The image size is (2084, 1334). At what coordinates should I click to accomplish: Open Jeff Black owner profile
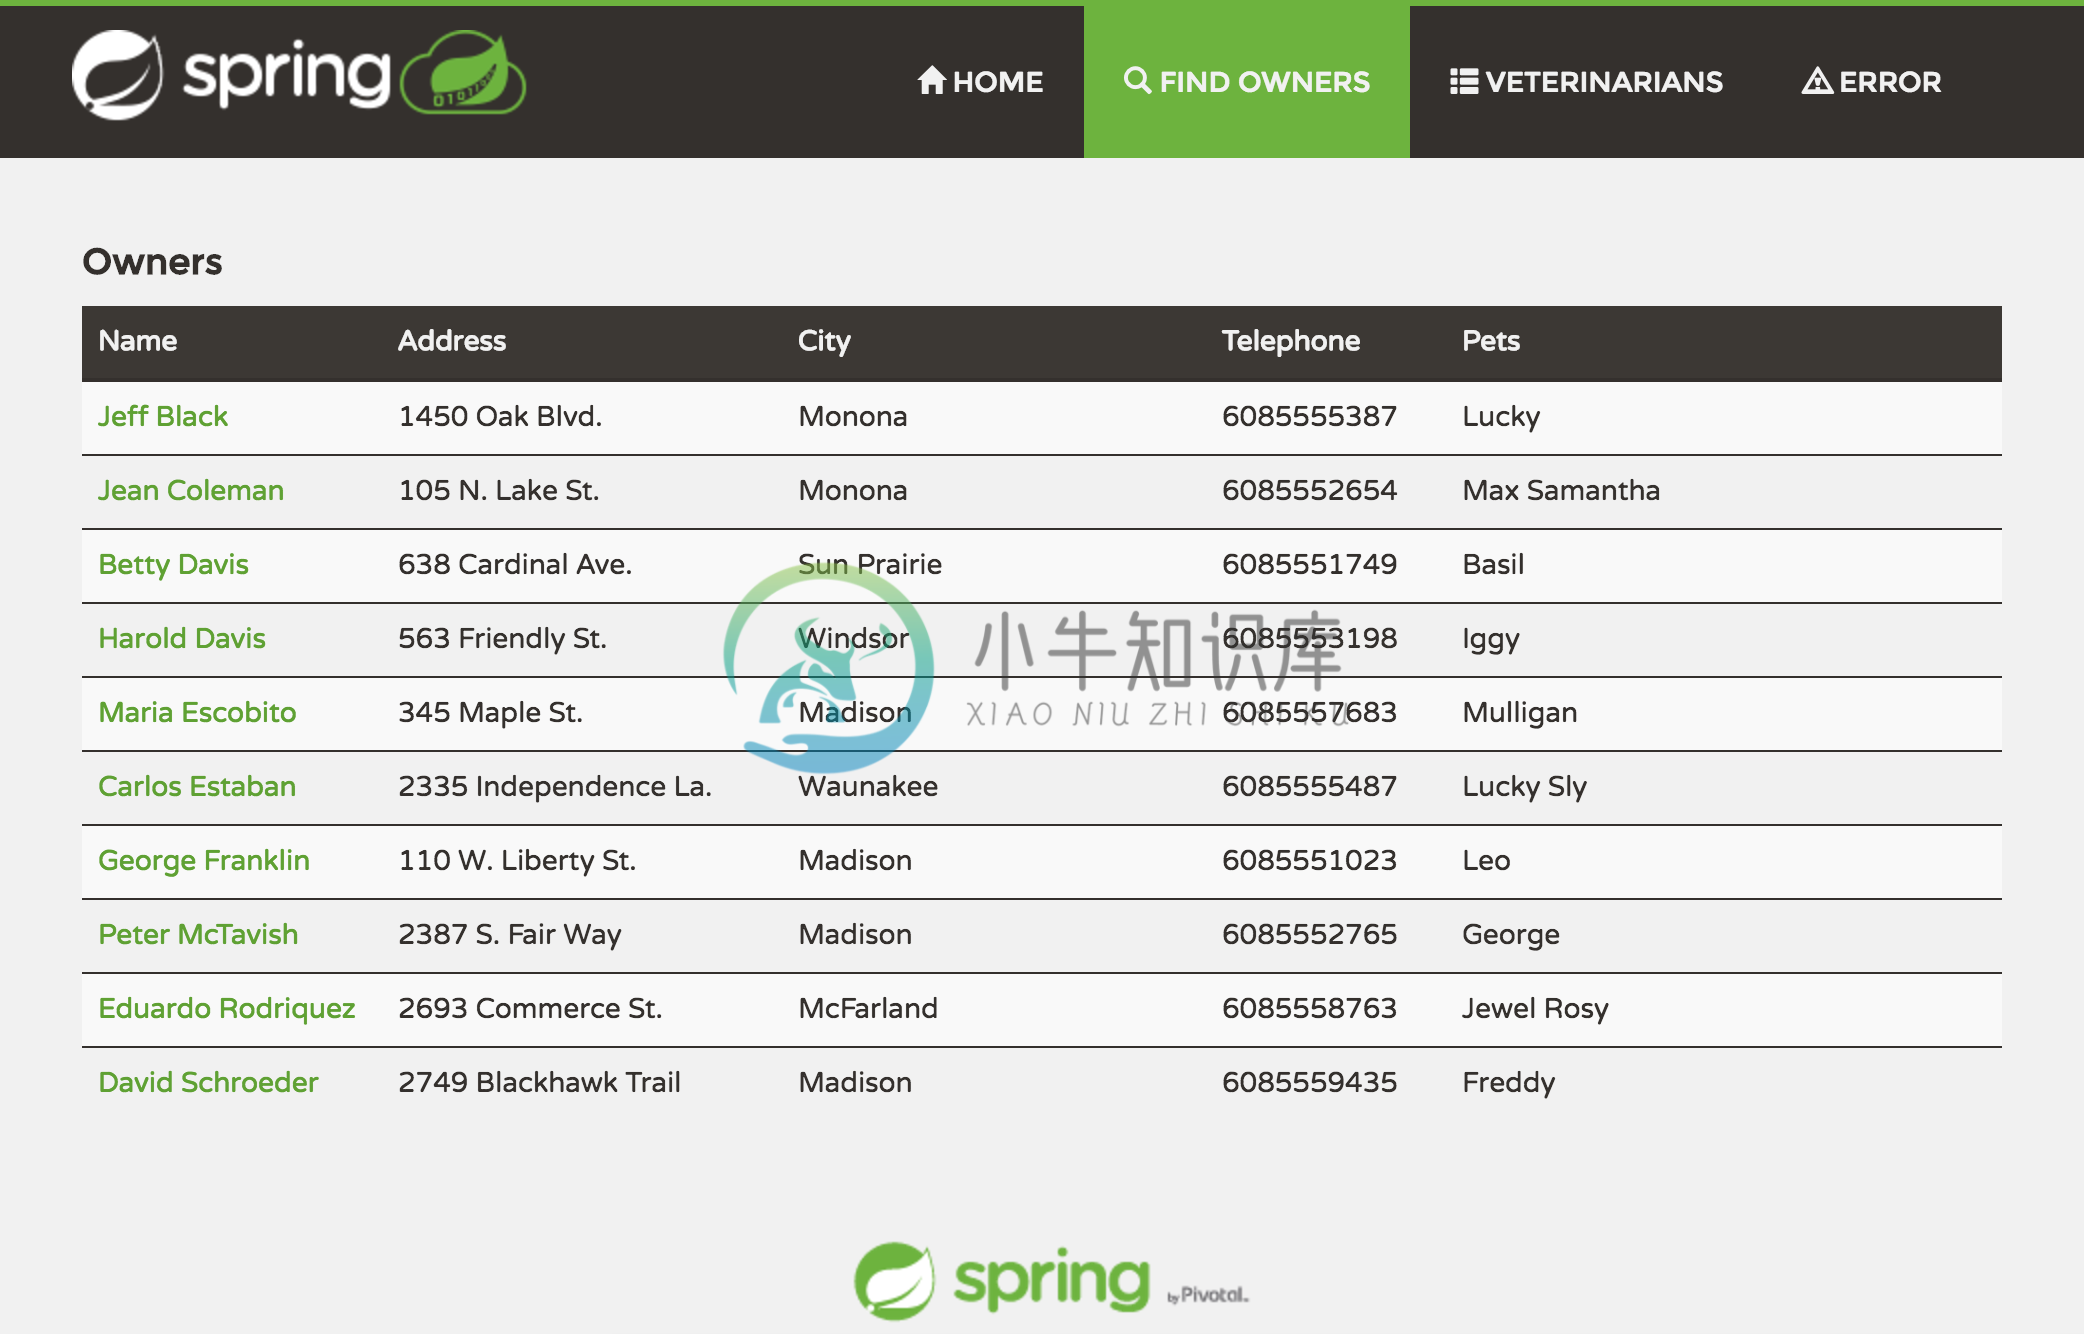coord(161,418)
